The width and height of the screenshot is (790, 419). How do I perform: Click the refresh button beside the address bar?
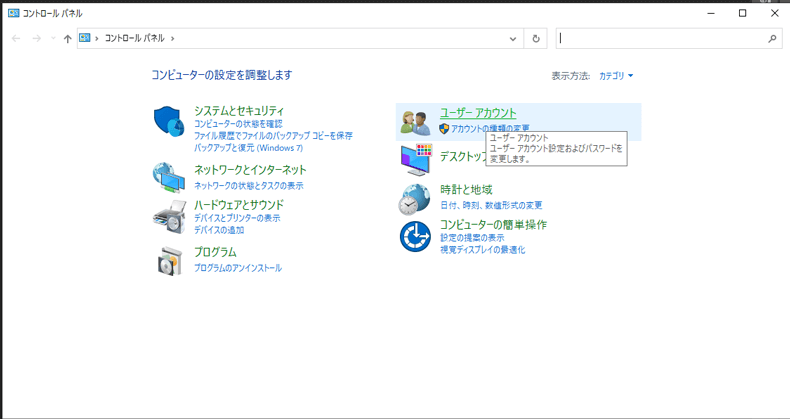(536, 39)
